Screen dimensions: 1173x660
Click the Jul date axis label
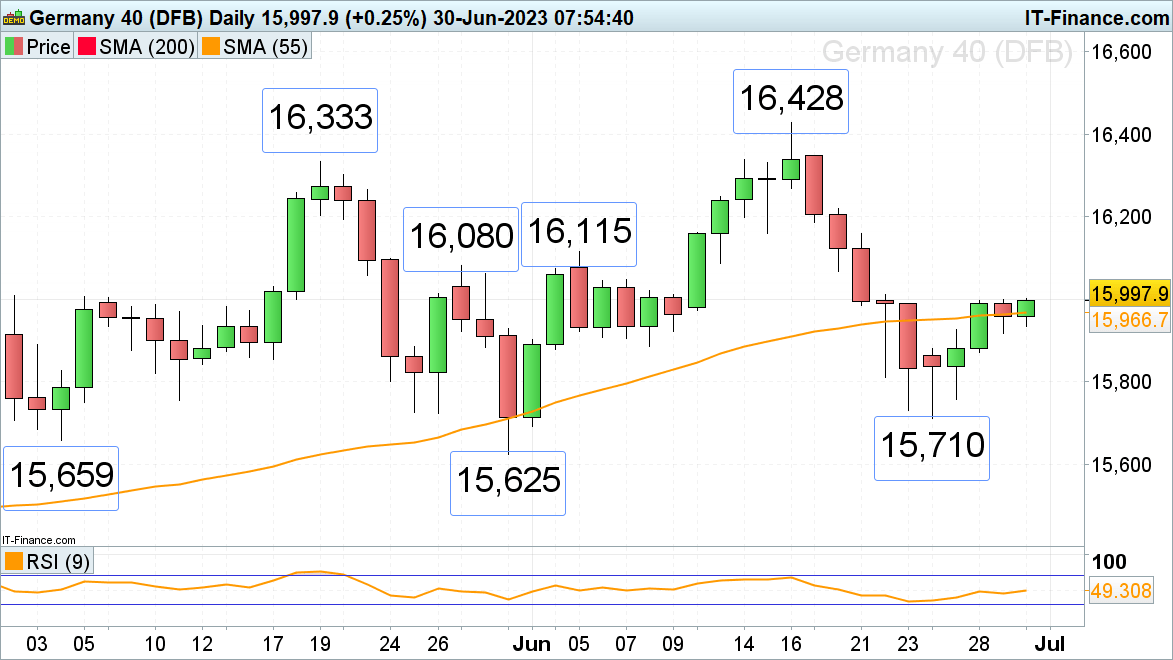tap(1050, 644)
